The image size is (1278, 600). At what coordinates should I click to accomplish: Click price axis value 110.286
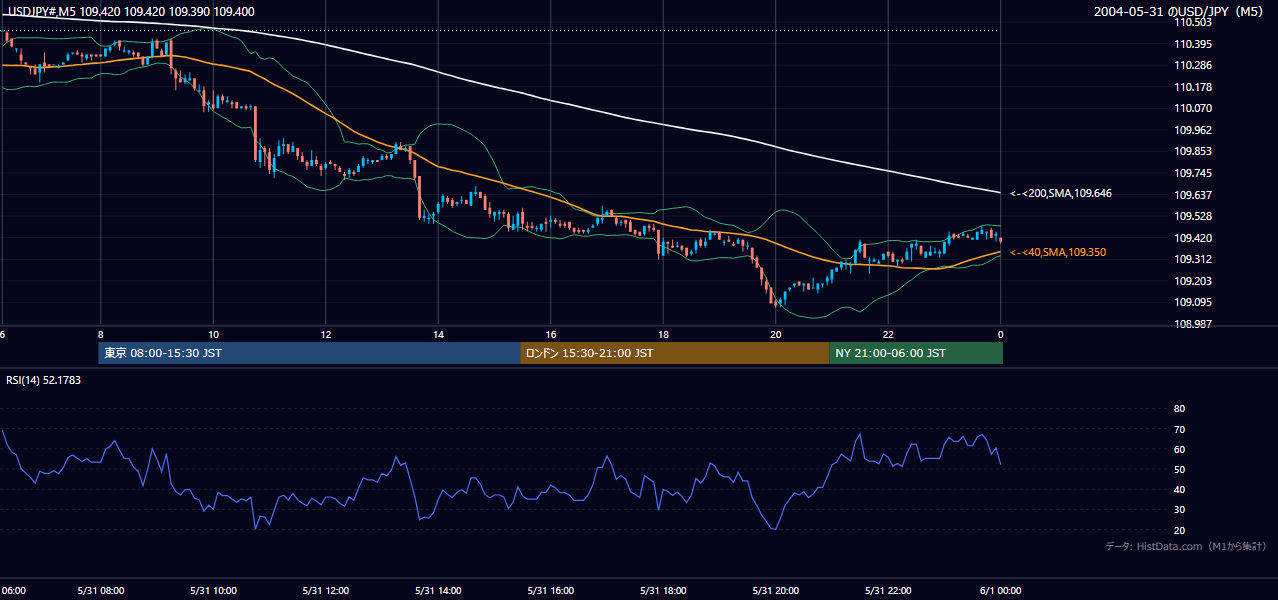click(x=1193, y=65)
